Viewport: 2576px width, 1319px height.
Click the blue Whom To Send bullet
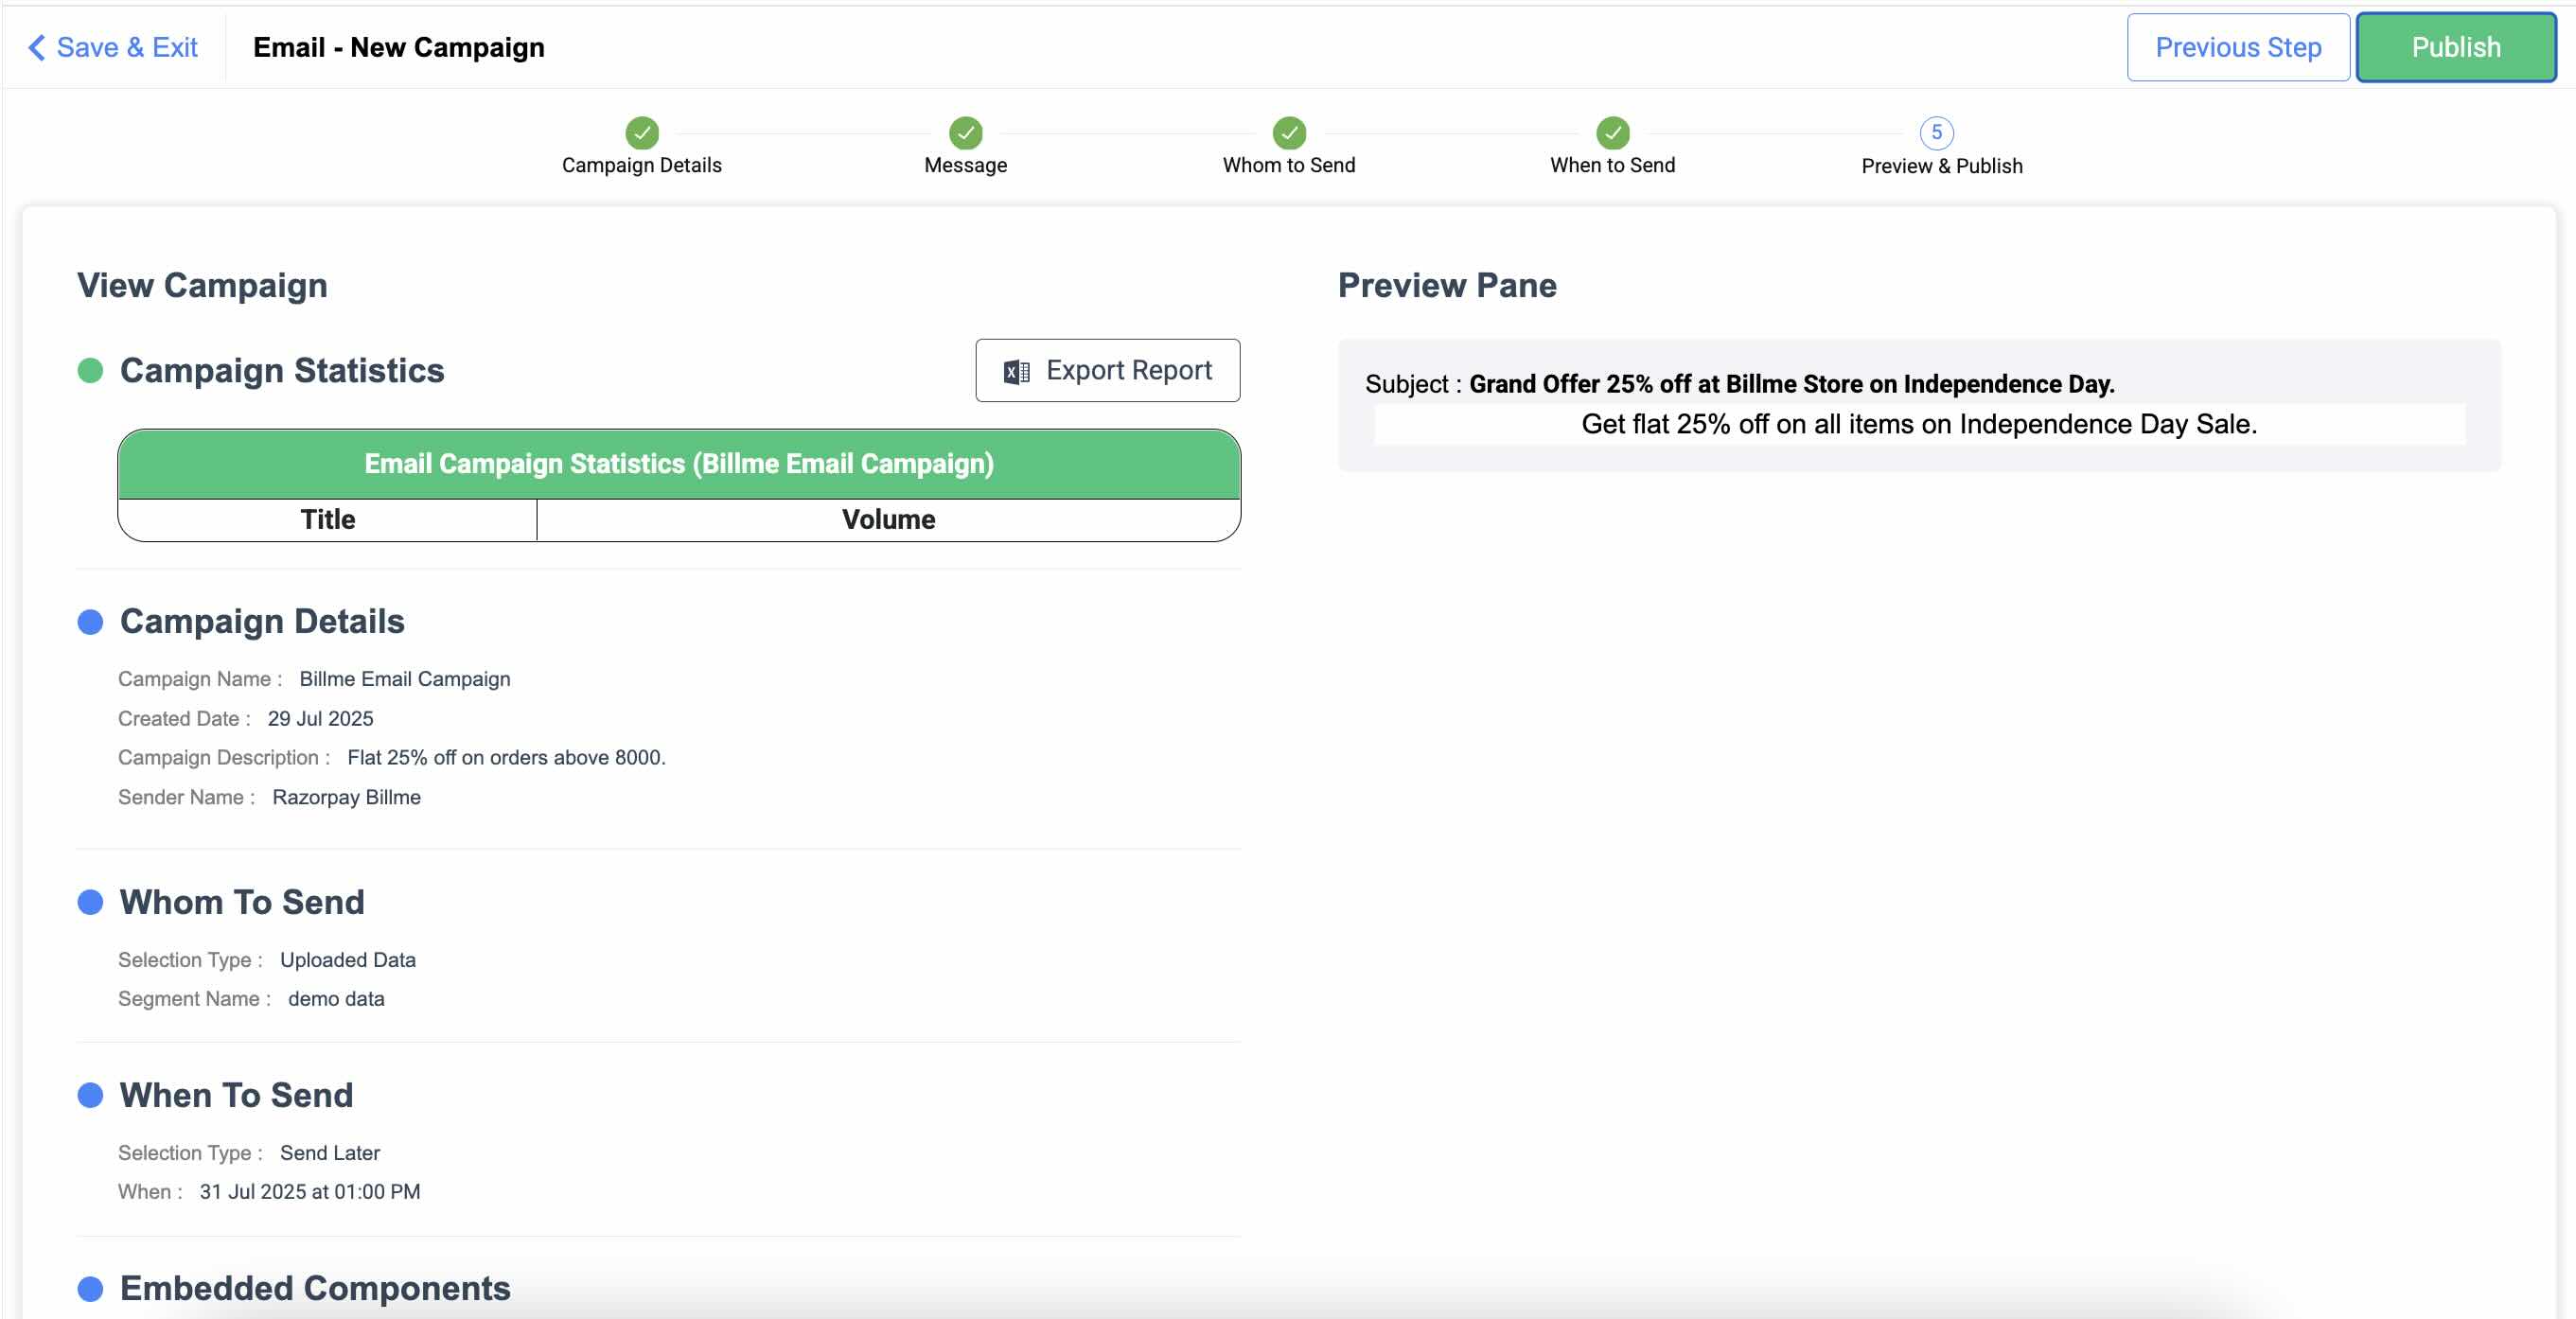pos(90,902)
